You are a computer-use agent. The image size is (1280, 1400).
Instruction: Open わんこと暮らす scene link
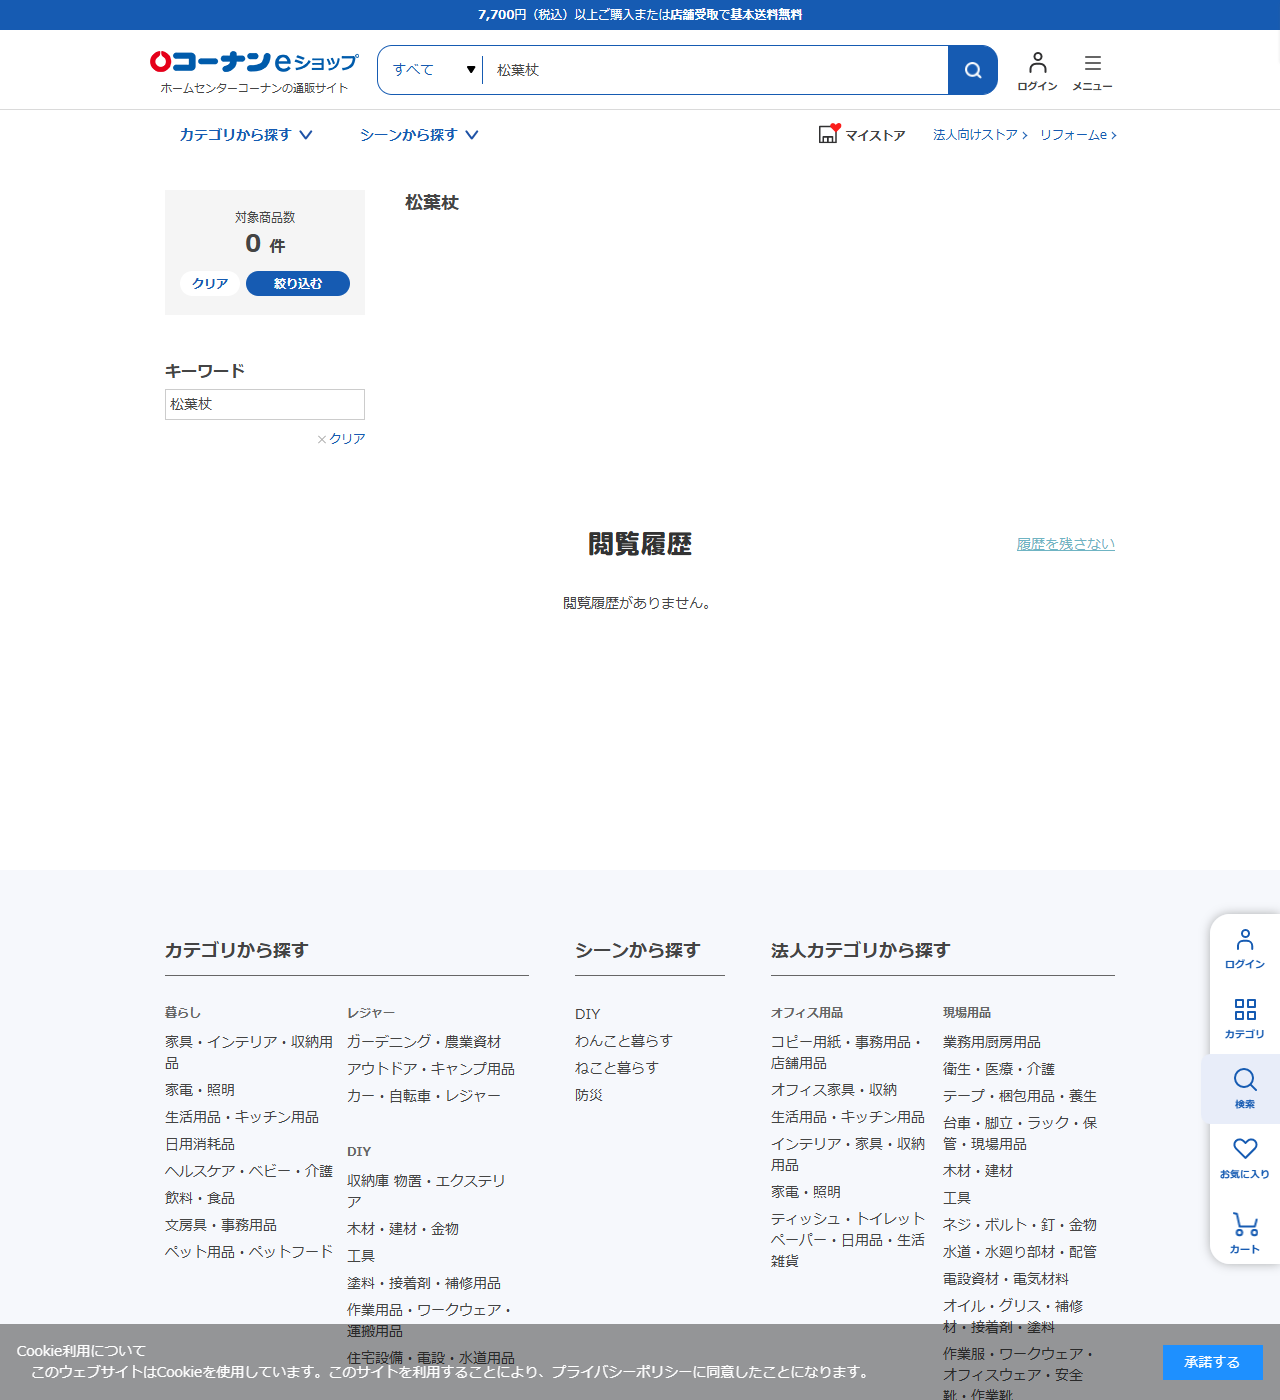click(624, 1041)
